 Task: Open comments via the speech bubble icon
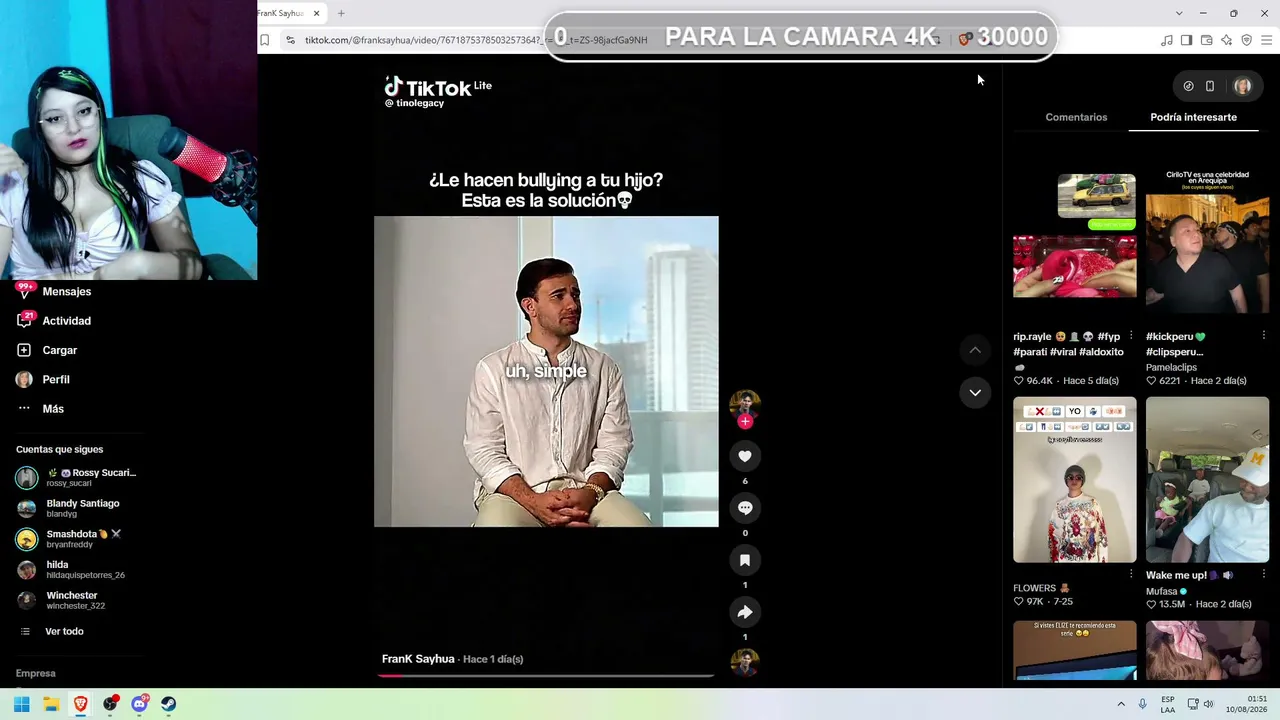tap(745, 508)
